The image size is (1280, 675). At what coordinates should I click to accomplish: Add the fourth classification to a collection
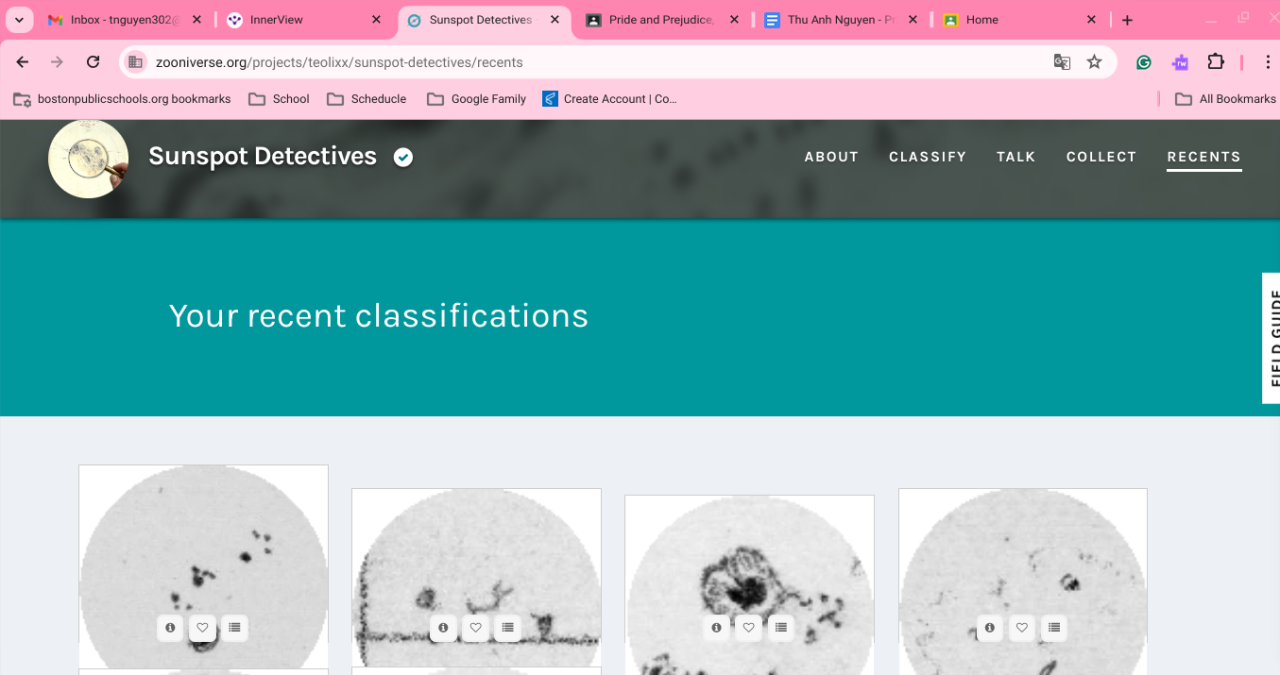(1054, 628)
